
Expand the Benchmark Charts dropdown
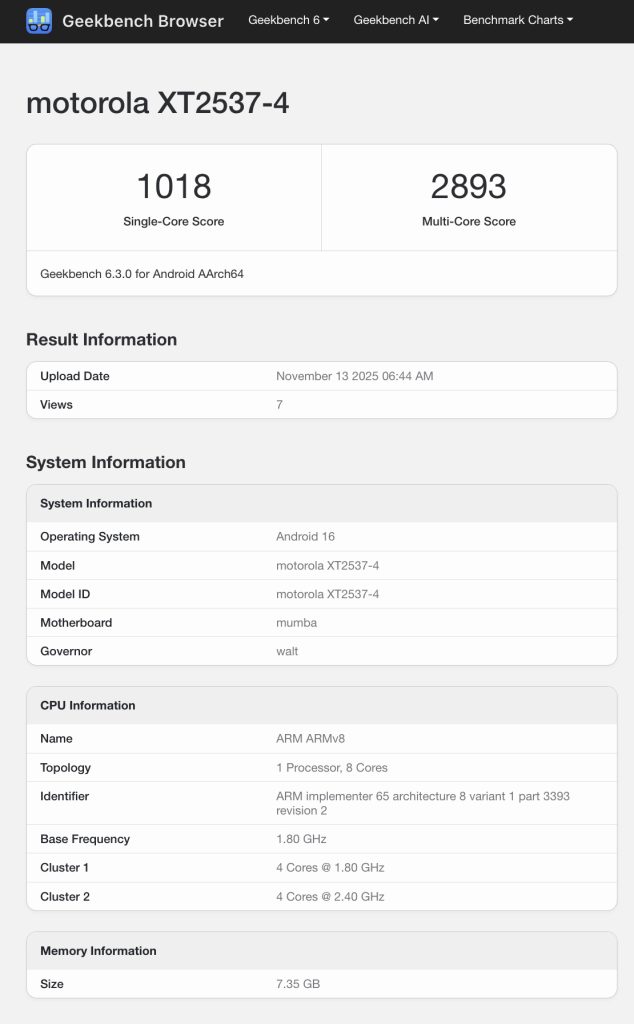tap(517, 19)
